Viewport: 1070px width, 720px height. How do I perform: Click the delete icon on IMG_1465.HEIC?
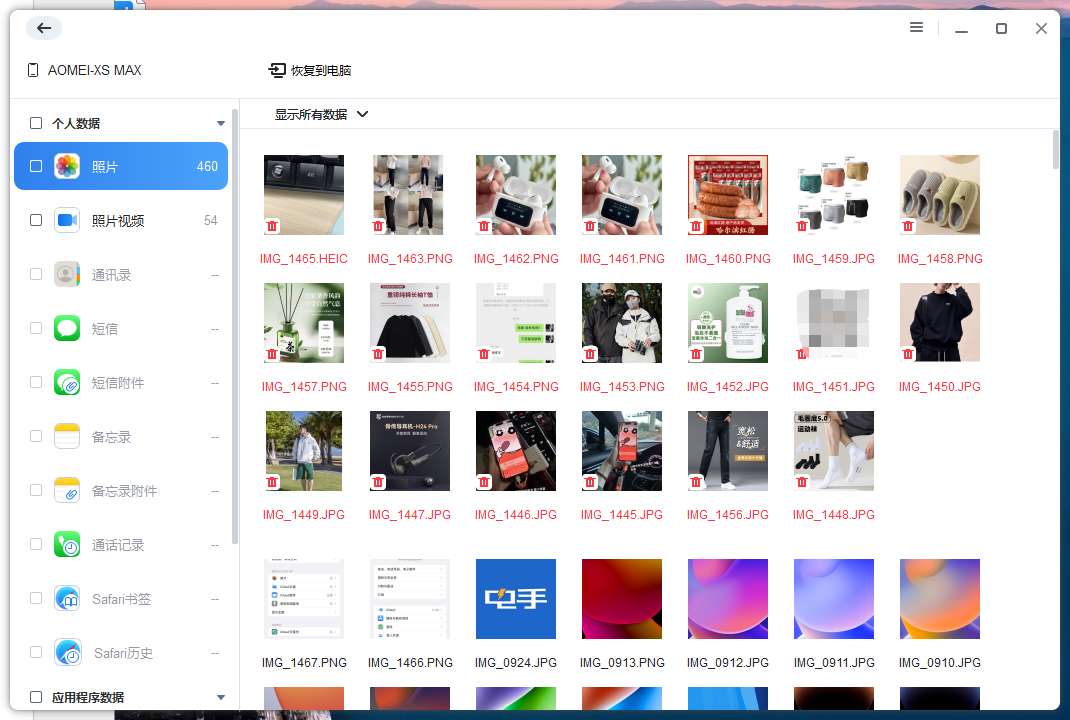pos(272,227)
